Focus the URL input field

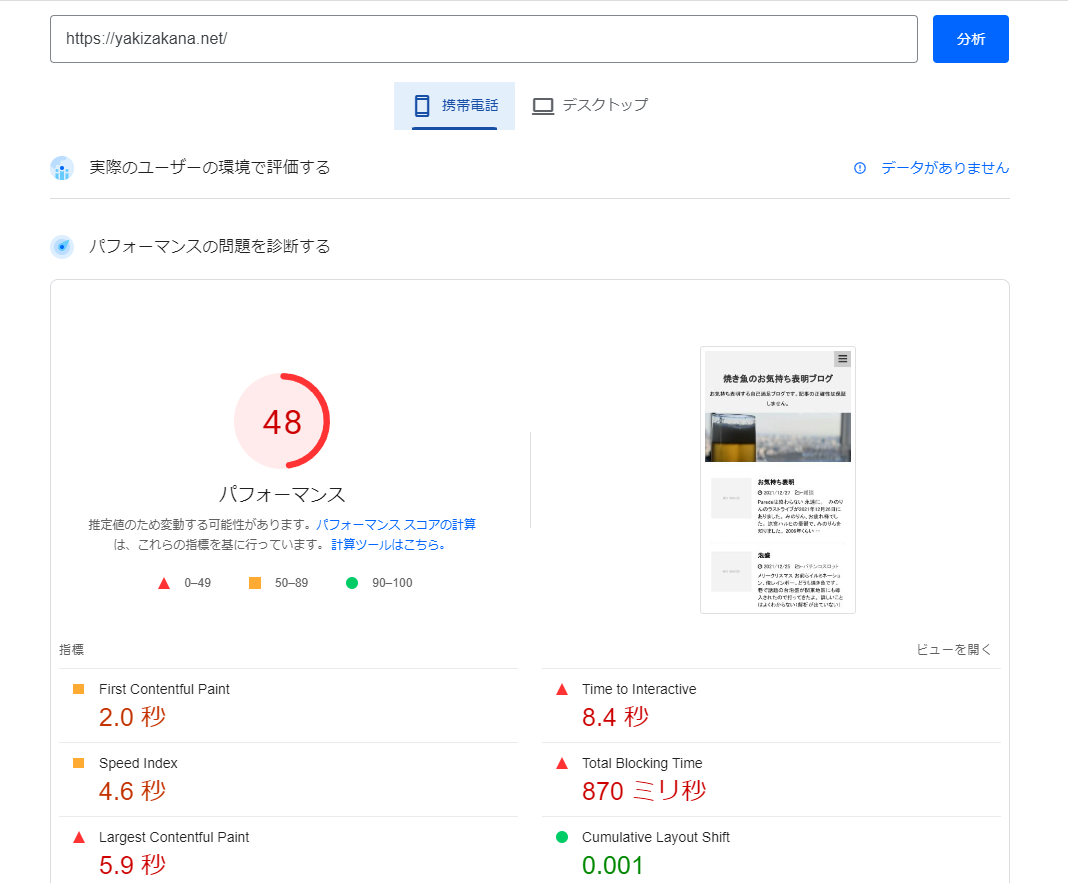click(483, 39)
